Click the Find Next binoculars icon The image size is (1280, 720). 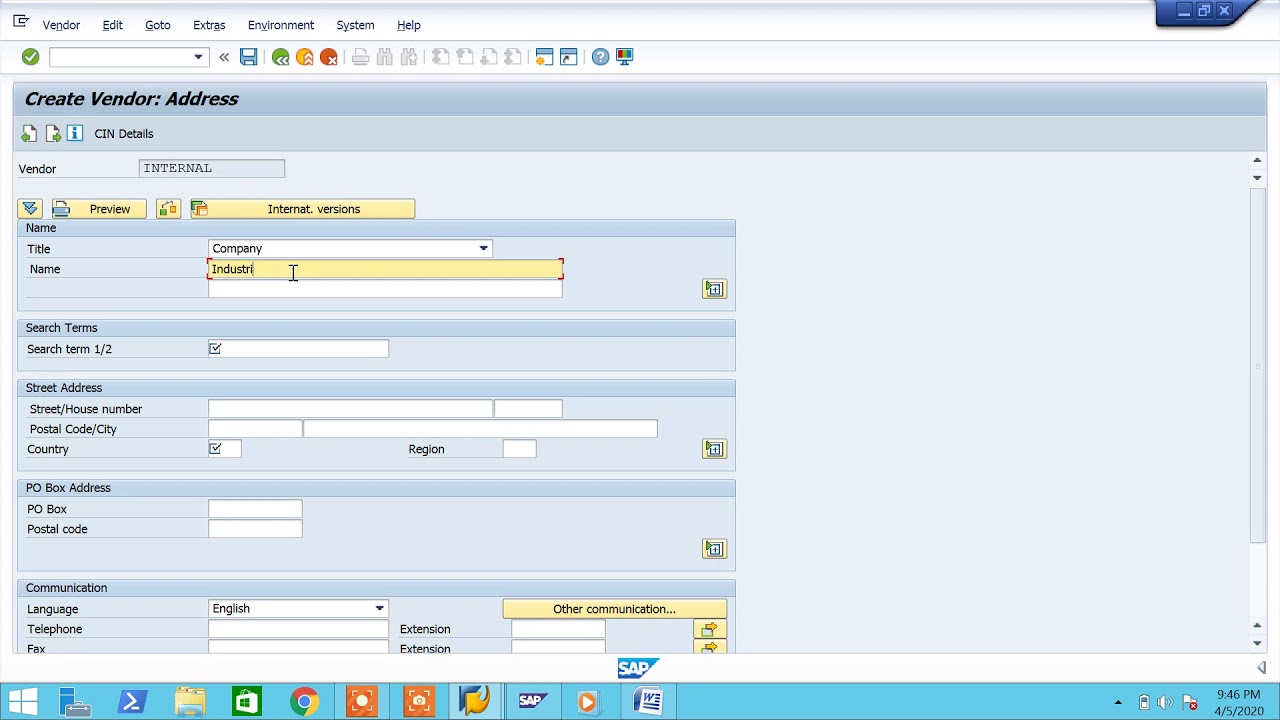(409, 57)
